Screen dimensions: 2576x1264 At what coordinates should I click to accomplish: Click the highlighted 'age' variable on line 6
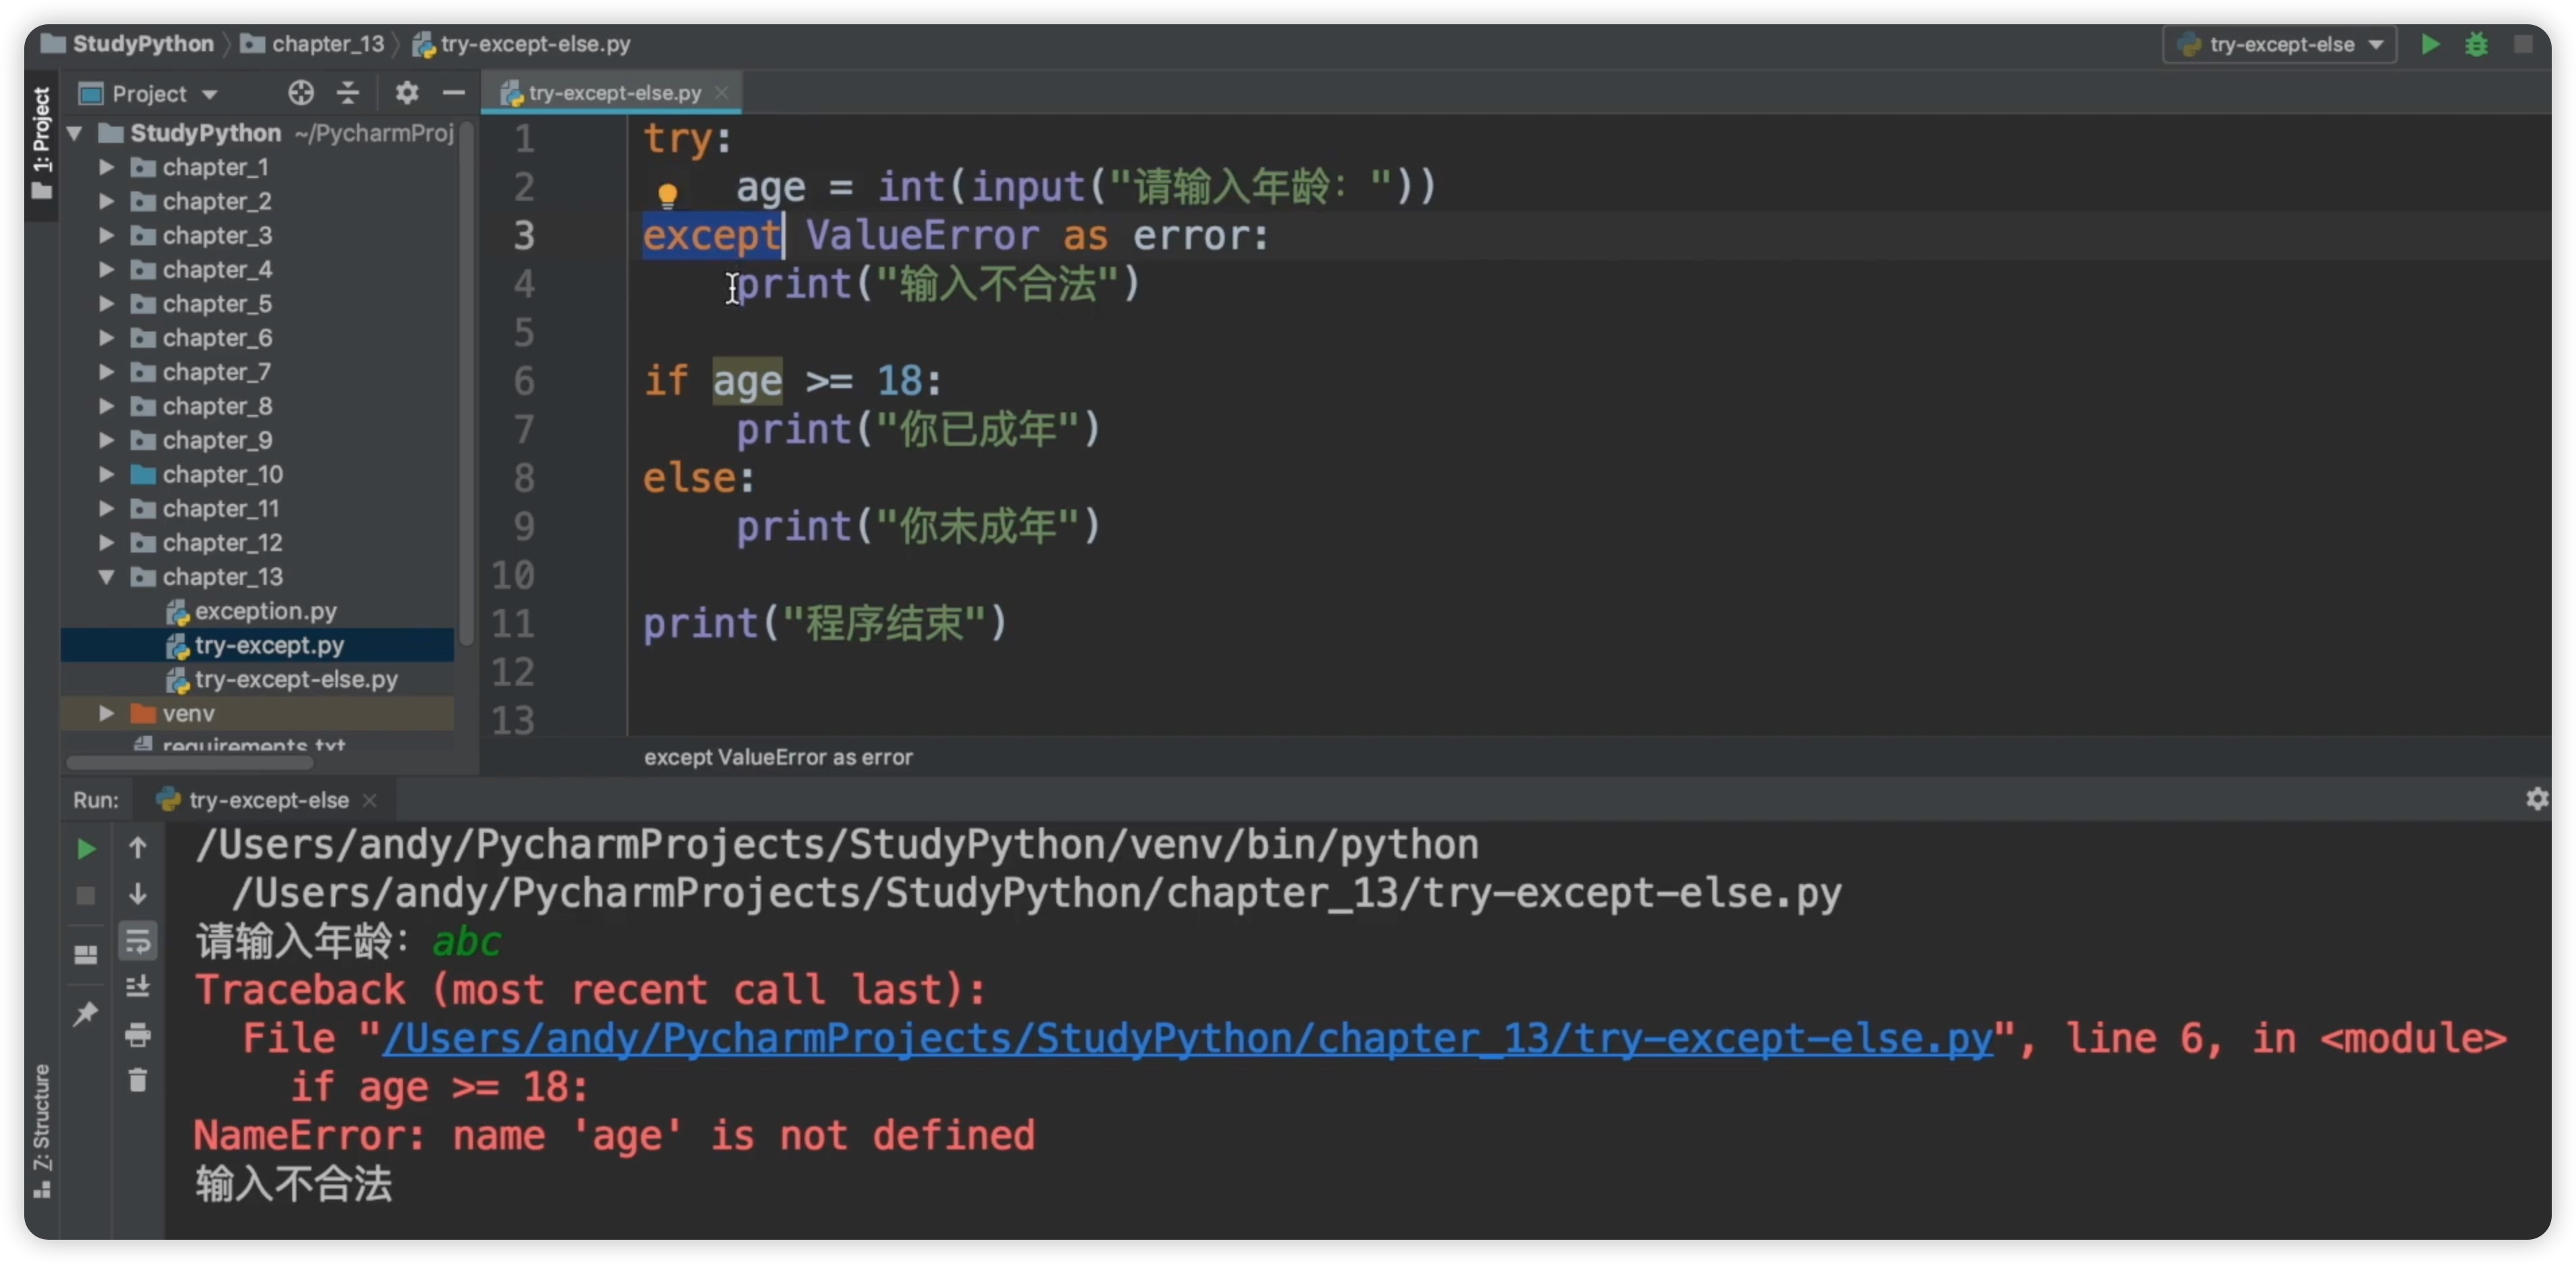point(747,381)
